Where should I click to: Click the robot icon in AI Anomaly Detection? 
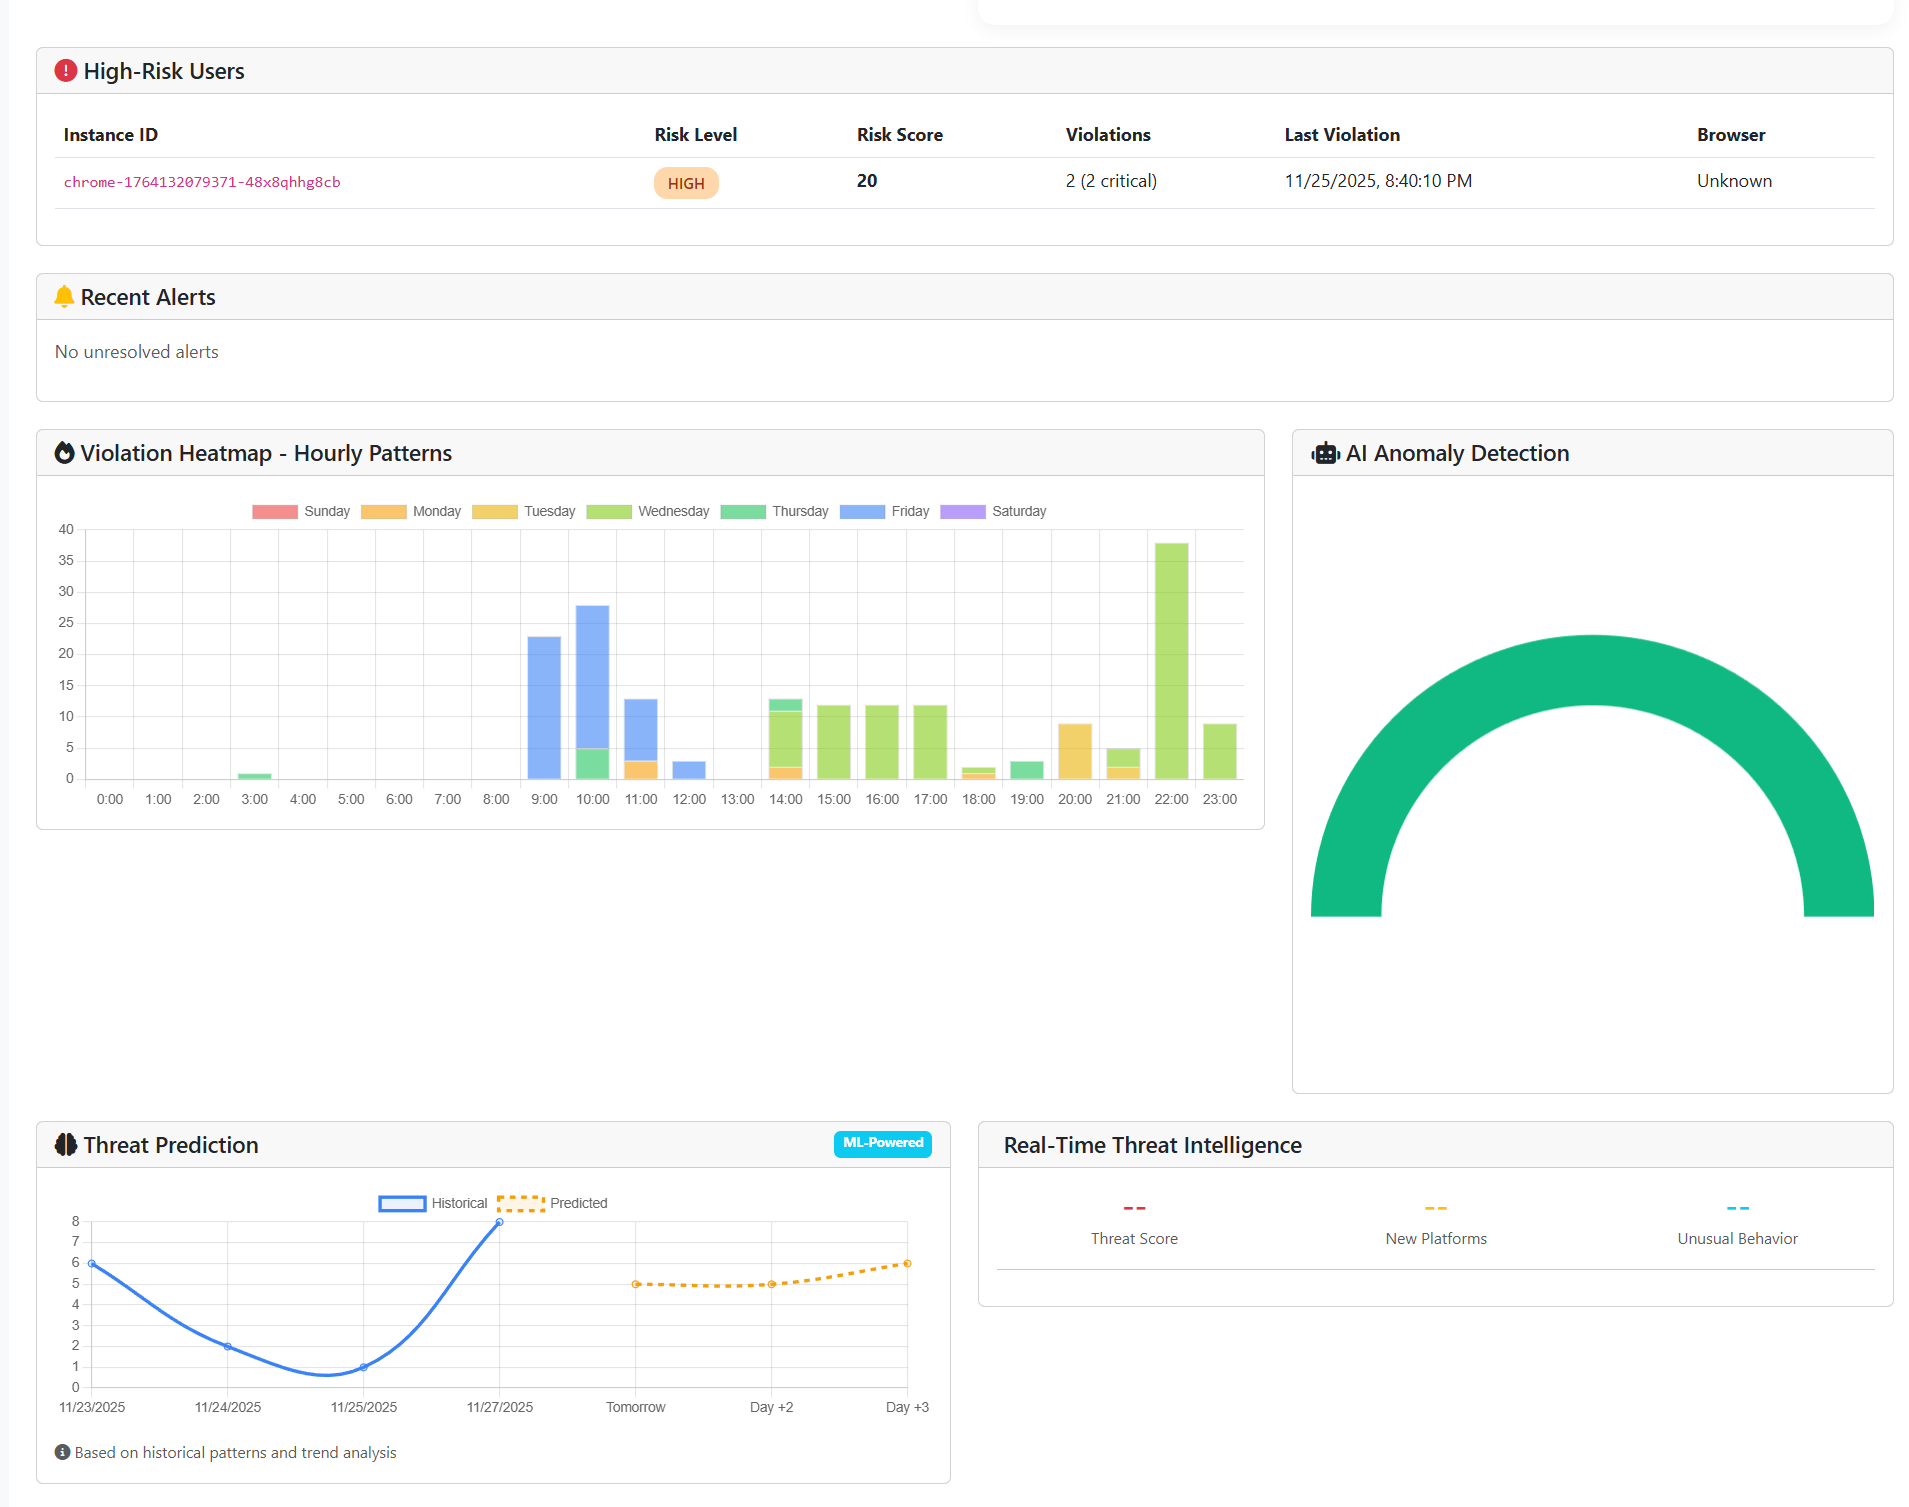click(1325, 452)
